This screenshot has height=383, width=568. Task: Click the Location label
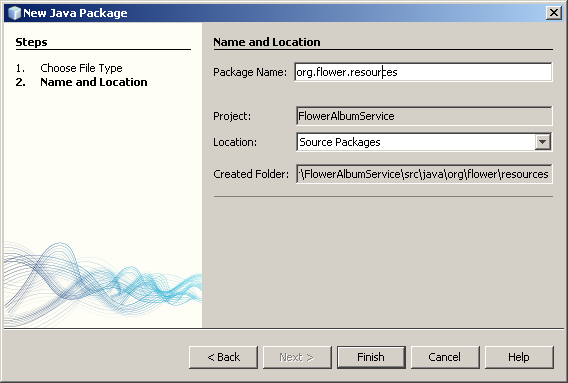pyautogui.click(x=235, y=142)
